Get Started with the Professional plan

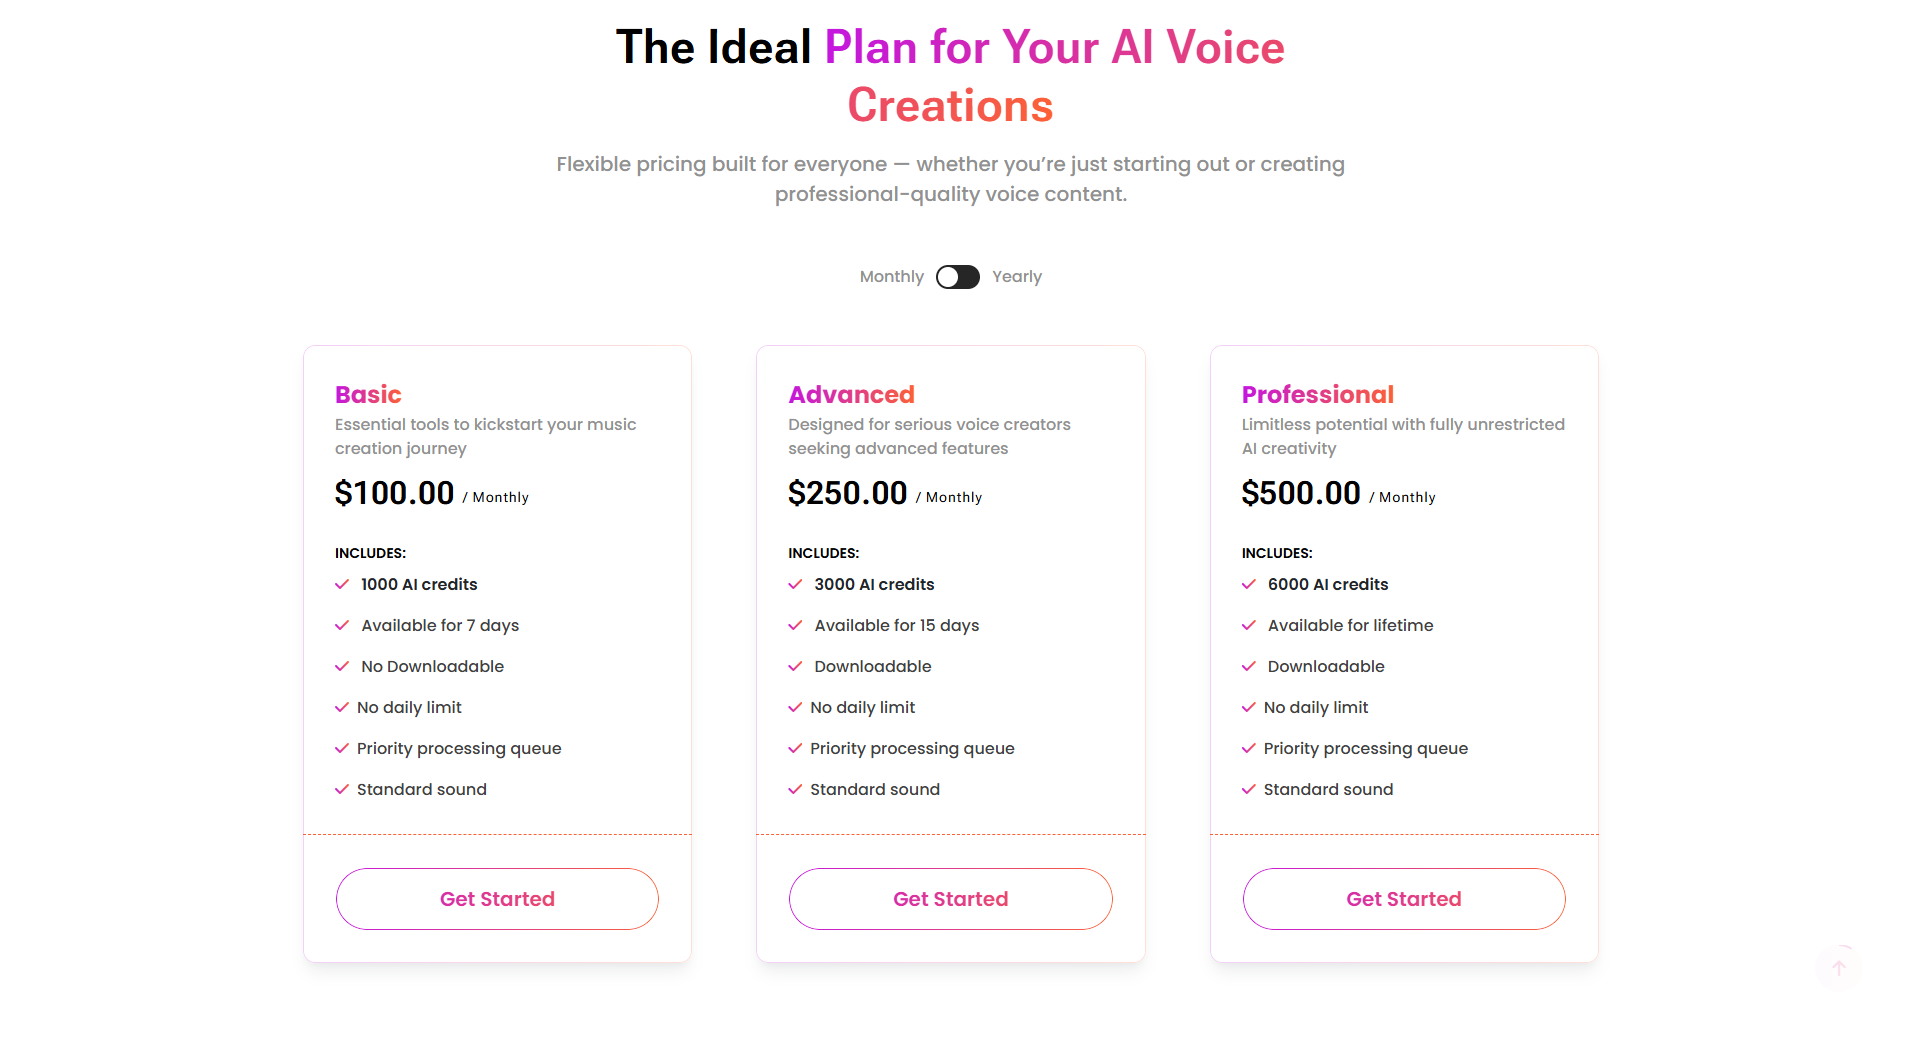tap(1403, 899)
